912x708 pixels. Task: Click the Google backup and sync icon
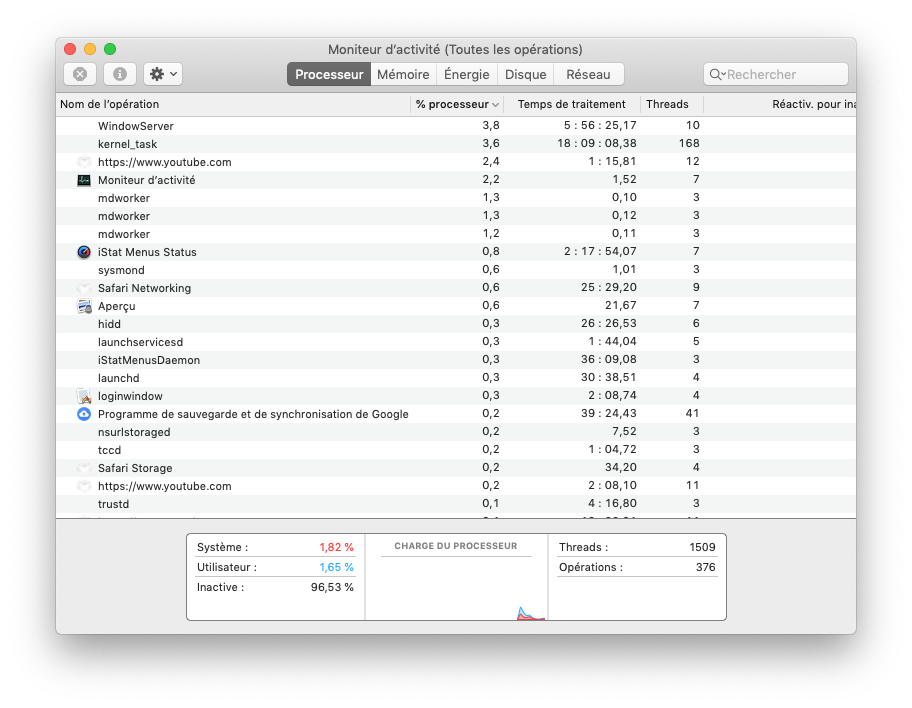[84, 414]
